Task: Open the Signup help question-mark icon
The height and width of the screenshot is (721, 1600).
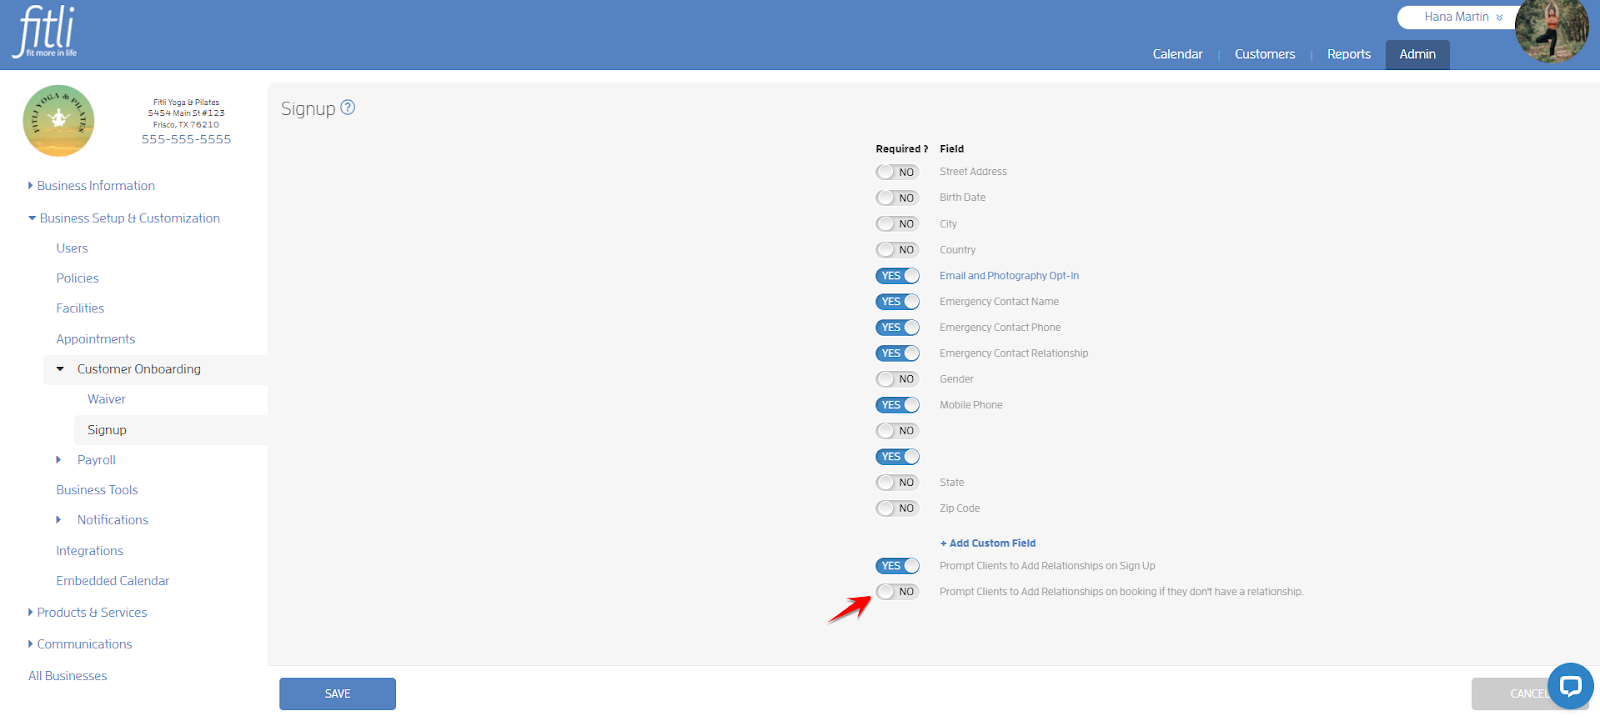Action: [348, 107]
